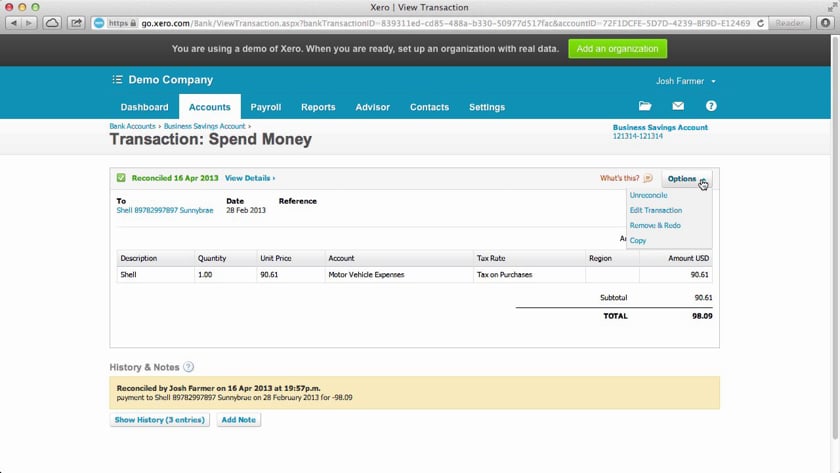The image size is (840, 473).
Task: Click the What's this speech bubble icon
Action: (648, 178)
